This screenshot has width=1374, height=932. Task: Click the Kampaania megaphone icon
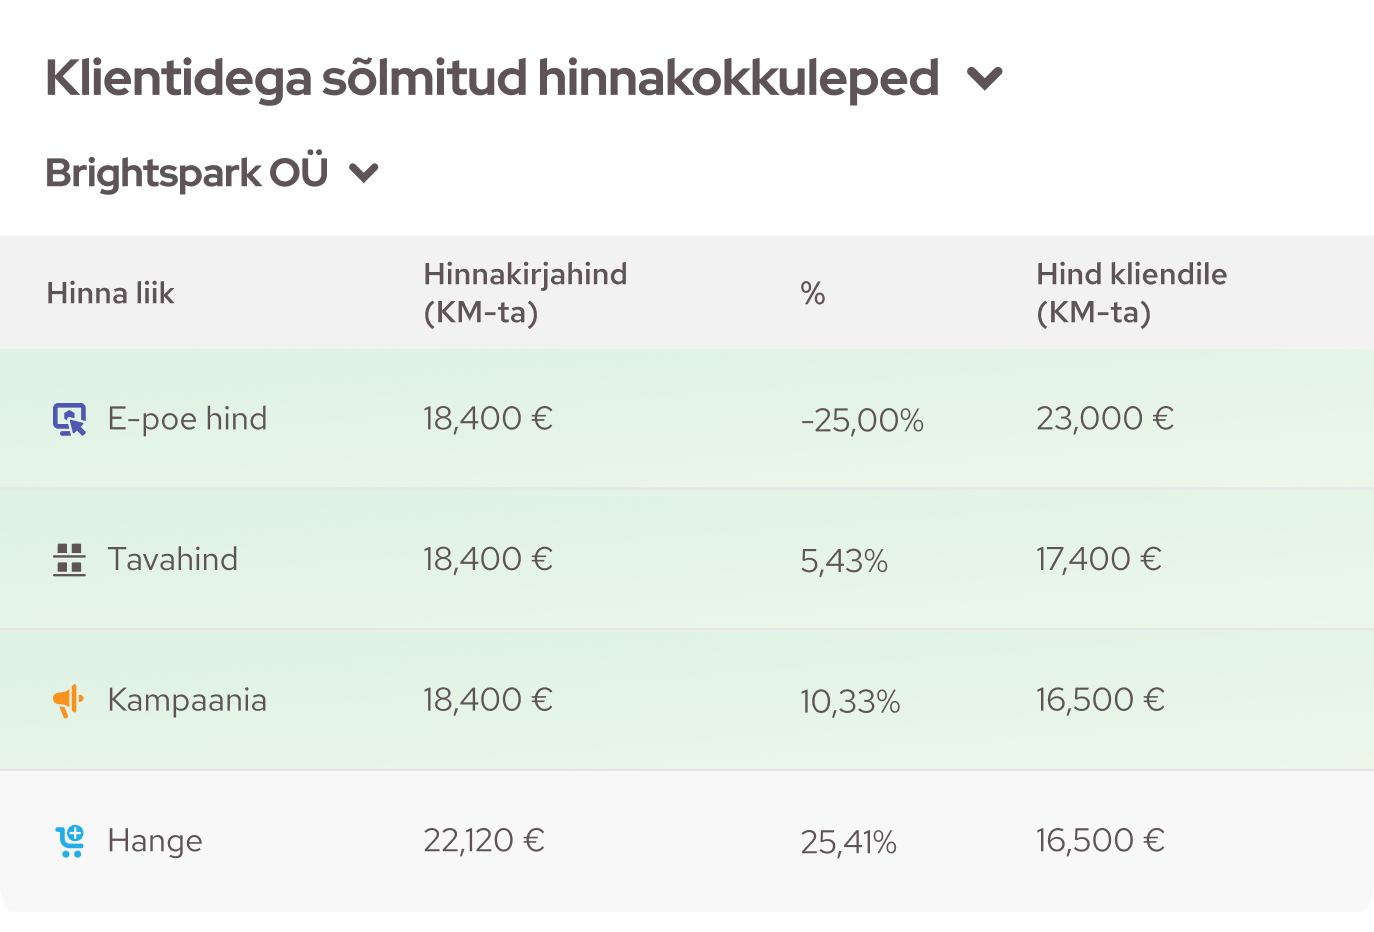[x=68, y=701]
